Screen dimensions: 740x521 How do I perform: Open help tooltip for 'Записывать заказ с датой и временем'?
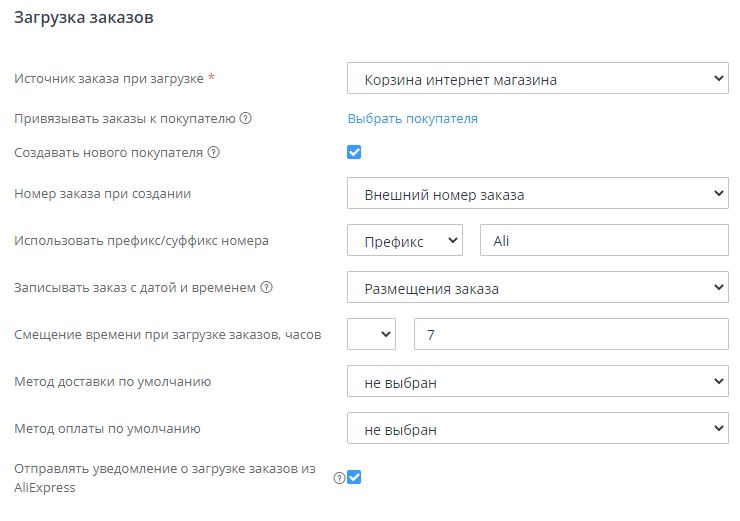pos(266,288)
